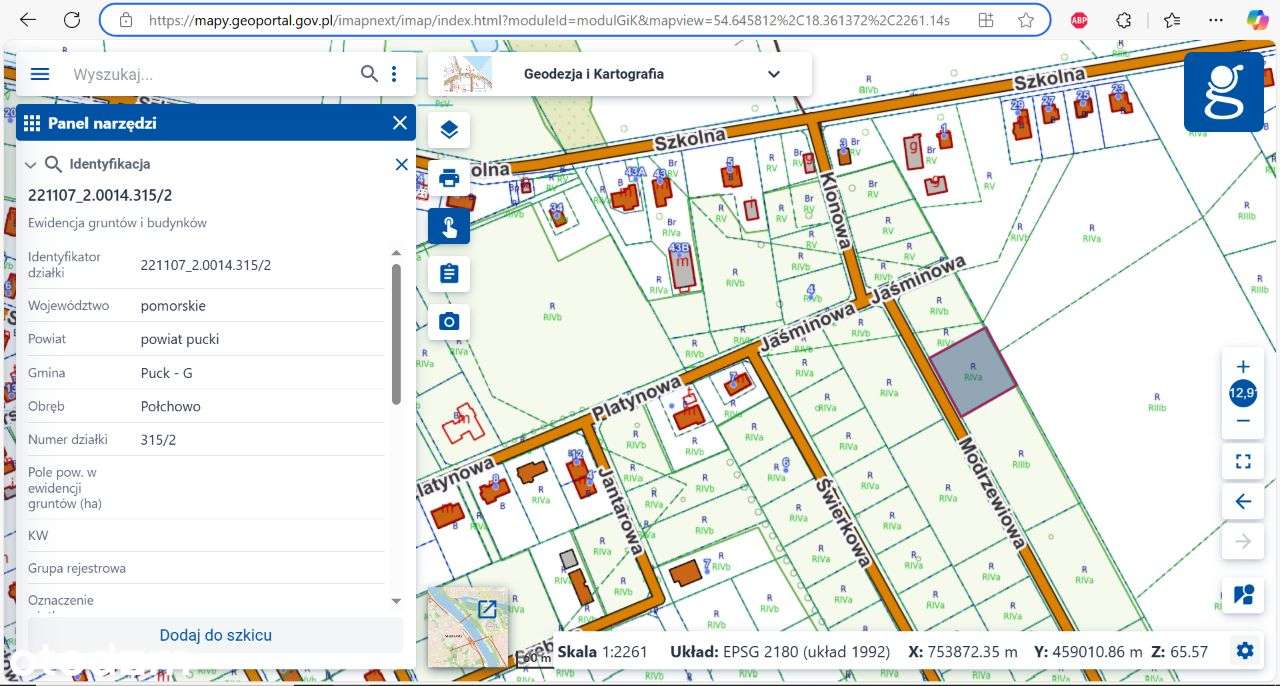Viewport: 1280px width, 686px height.
Task: Select the identify pointer tool
Action: (449, 226)
